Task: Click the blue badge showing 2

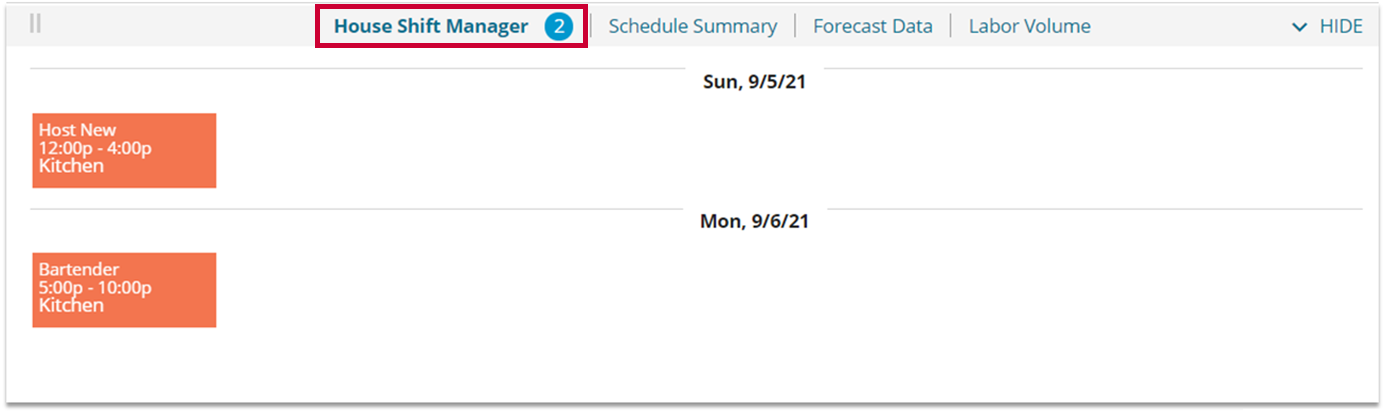Action: click(558, 27)
